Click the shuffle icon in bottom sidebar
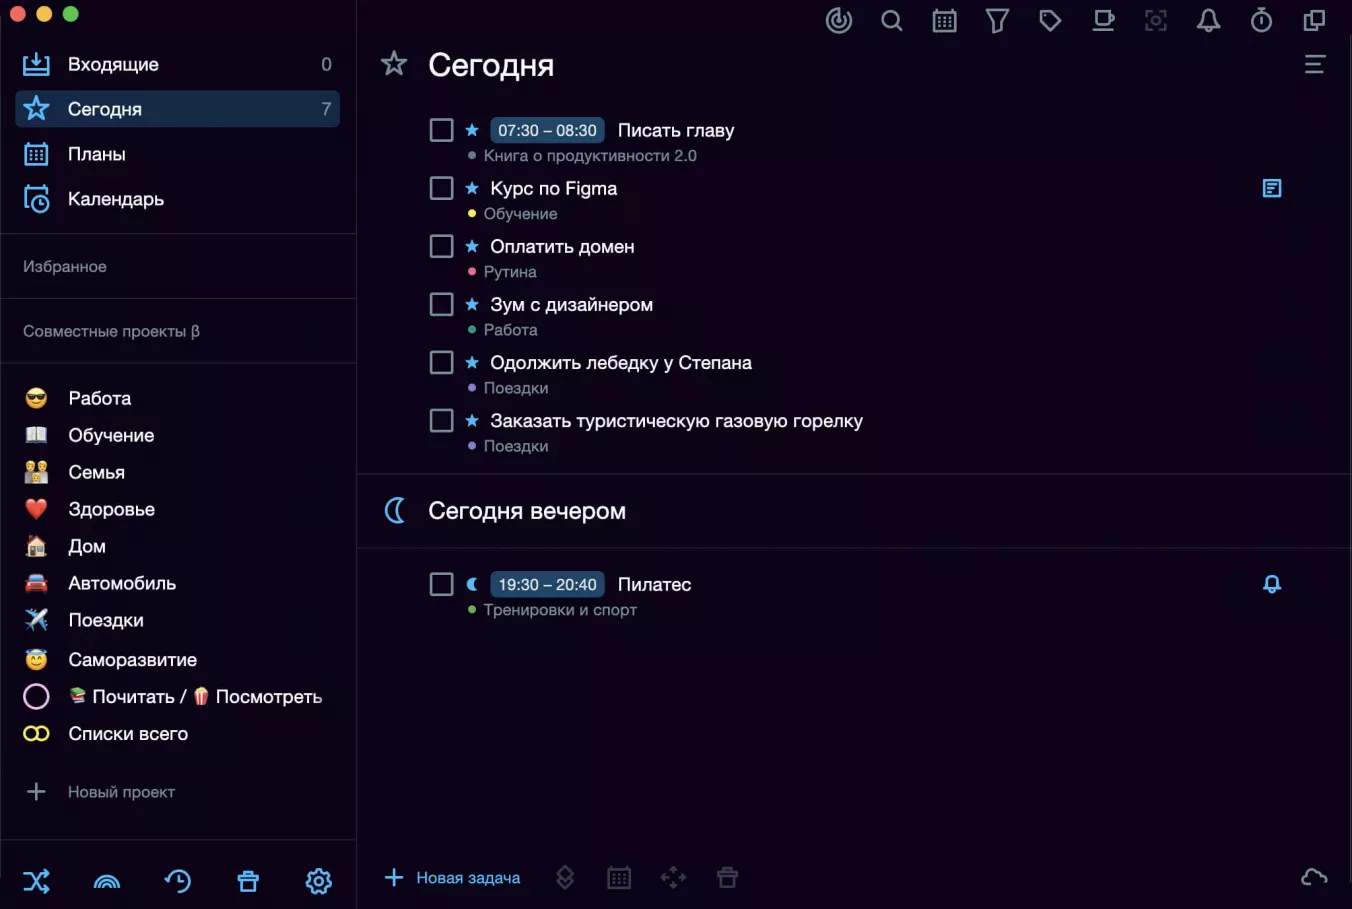The image size is (1352, 909). click(36, 881)
